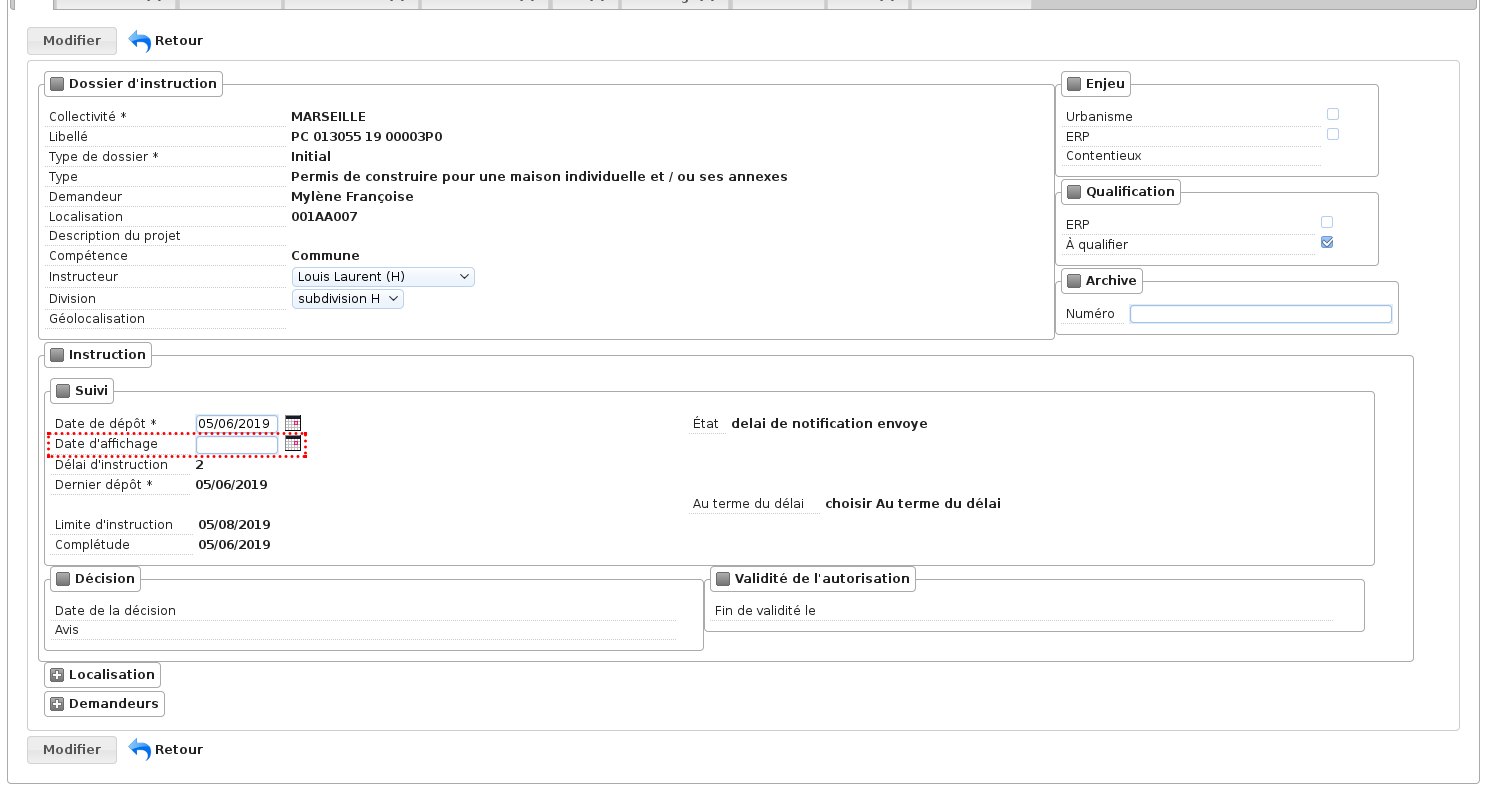Uncheck the À qualifier checkbox
The width and height of the screenshot is (1486, 790).
click(x=1327, y=242)
